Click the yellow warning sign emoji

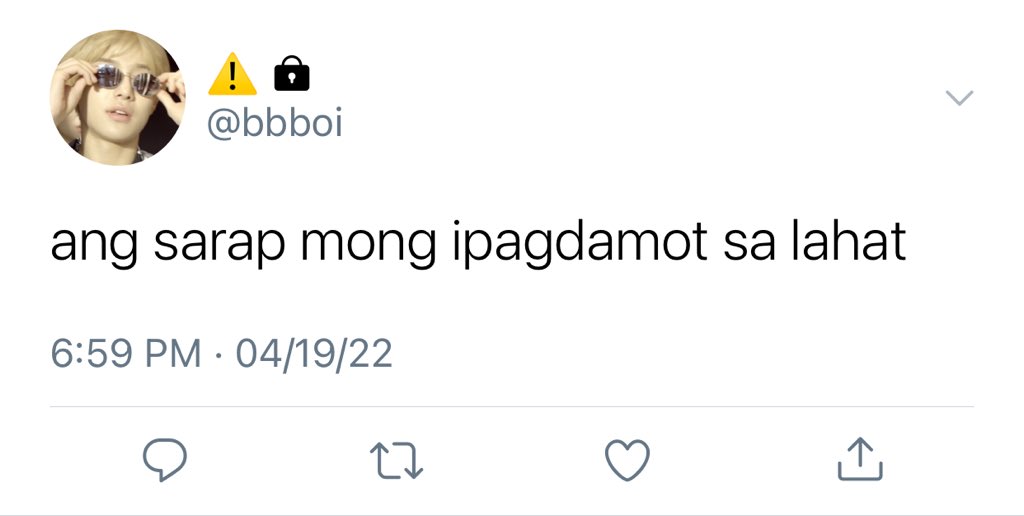(232, 74)
